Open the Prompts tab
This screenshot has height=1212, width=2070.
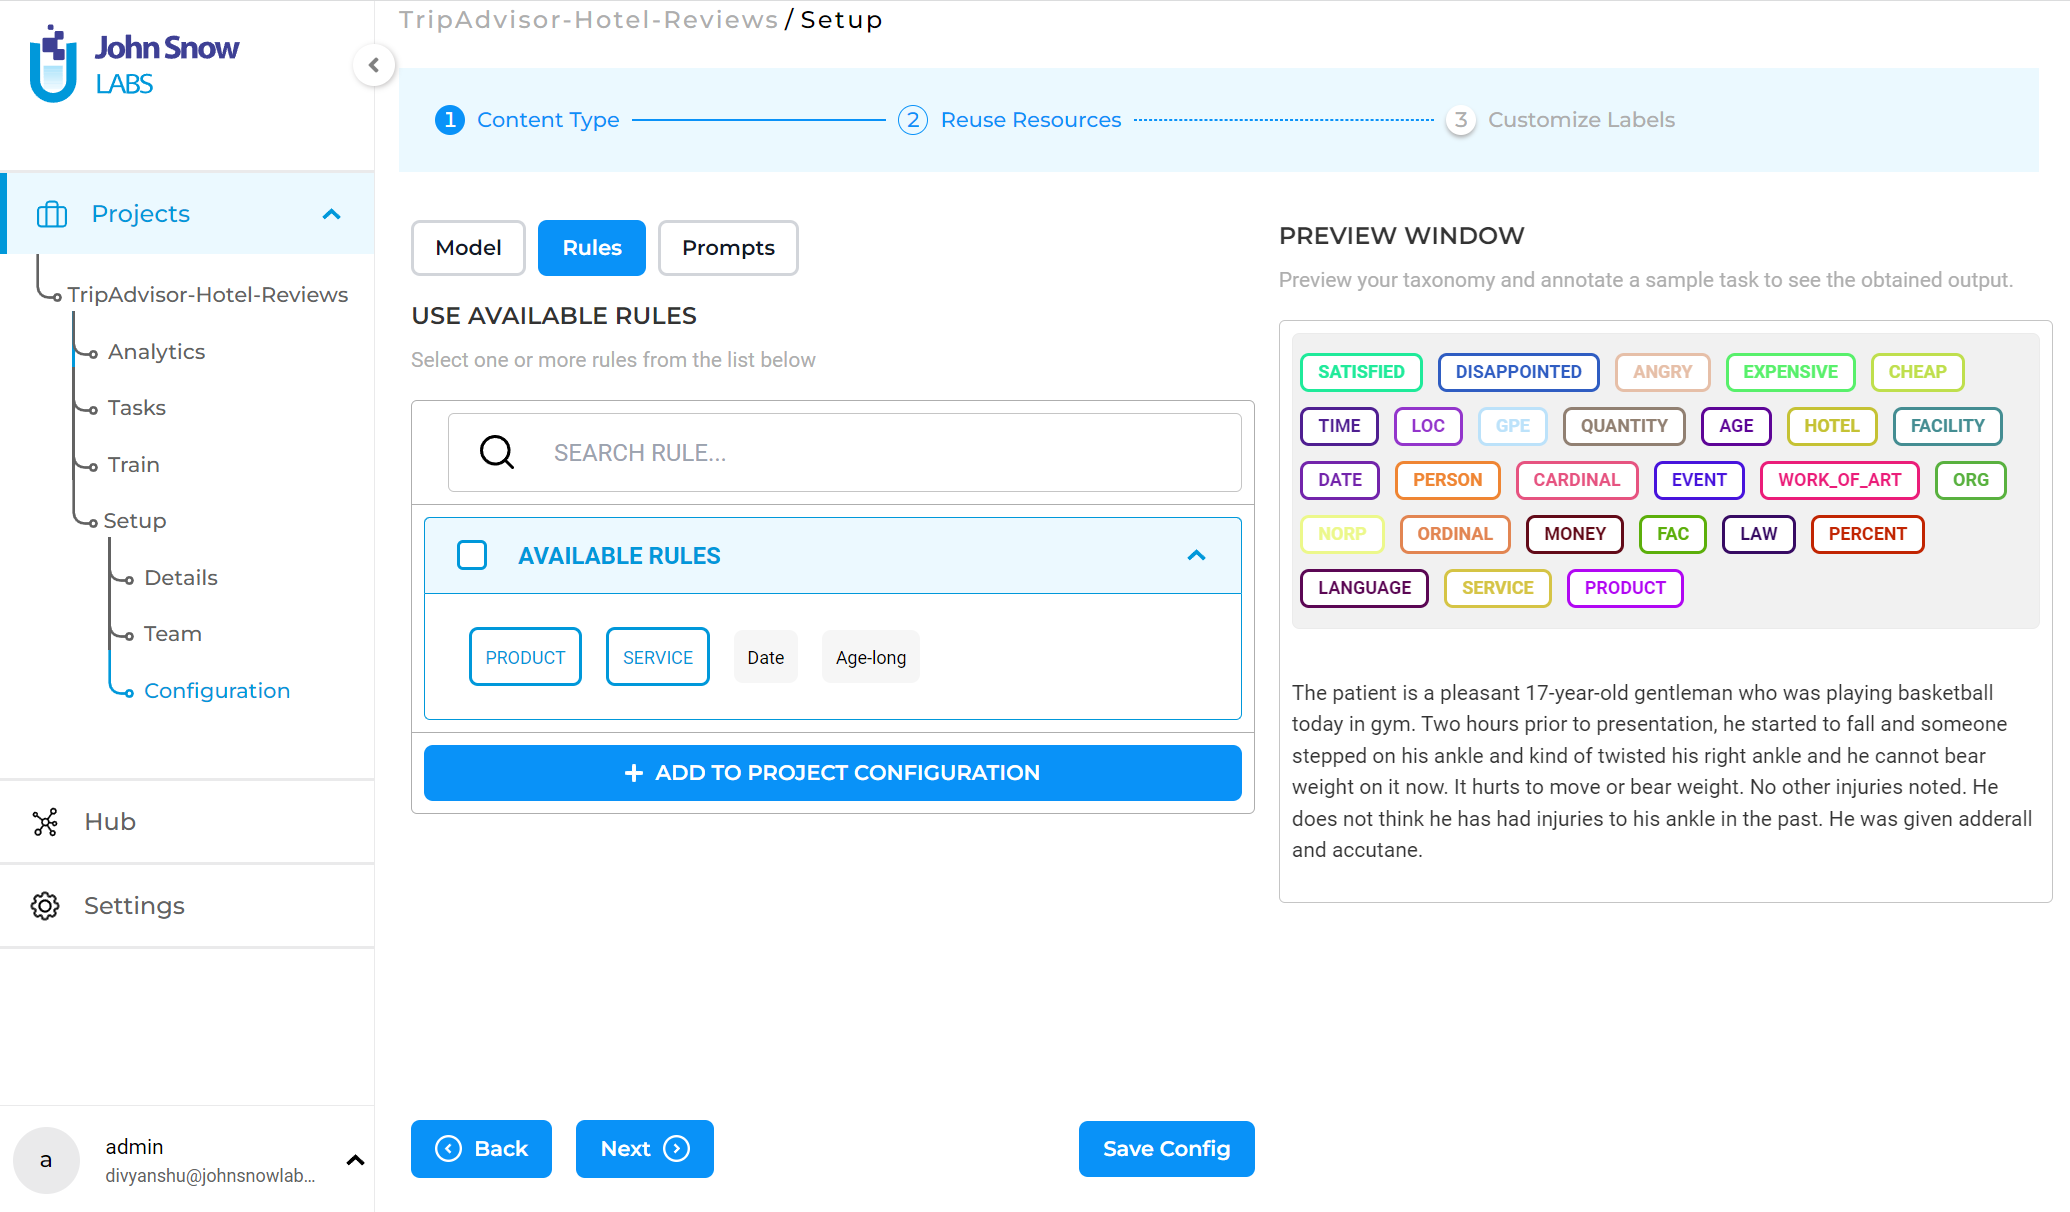pos(728,248)
